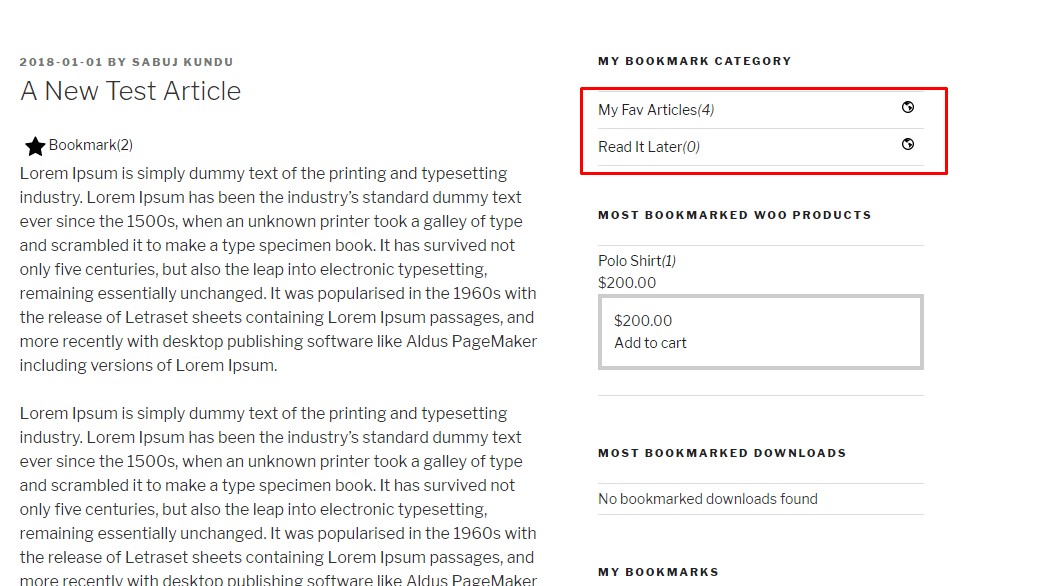Screen dimensions: 1052x586
Task: Open the 2018-01-01 post date link
Action: tap(61, 62)
